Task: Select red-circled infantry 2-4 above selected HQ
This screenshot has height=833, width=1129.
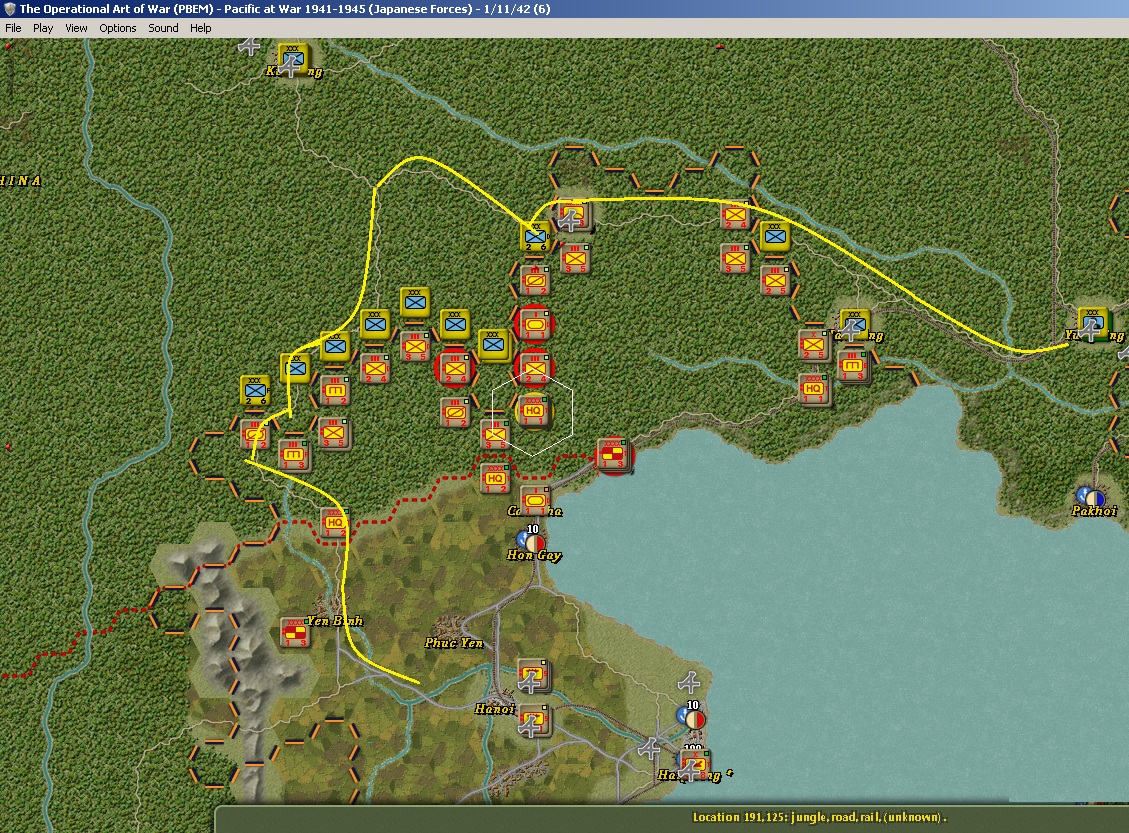Action: click(x=534, y=368)
